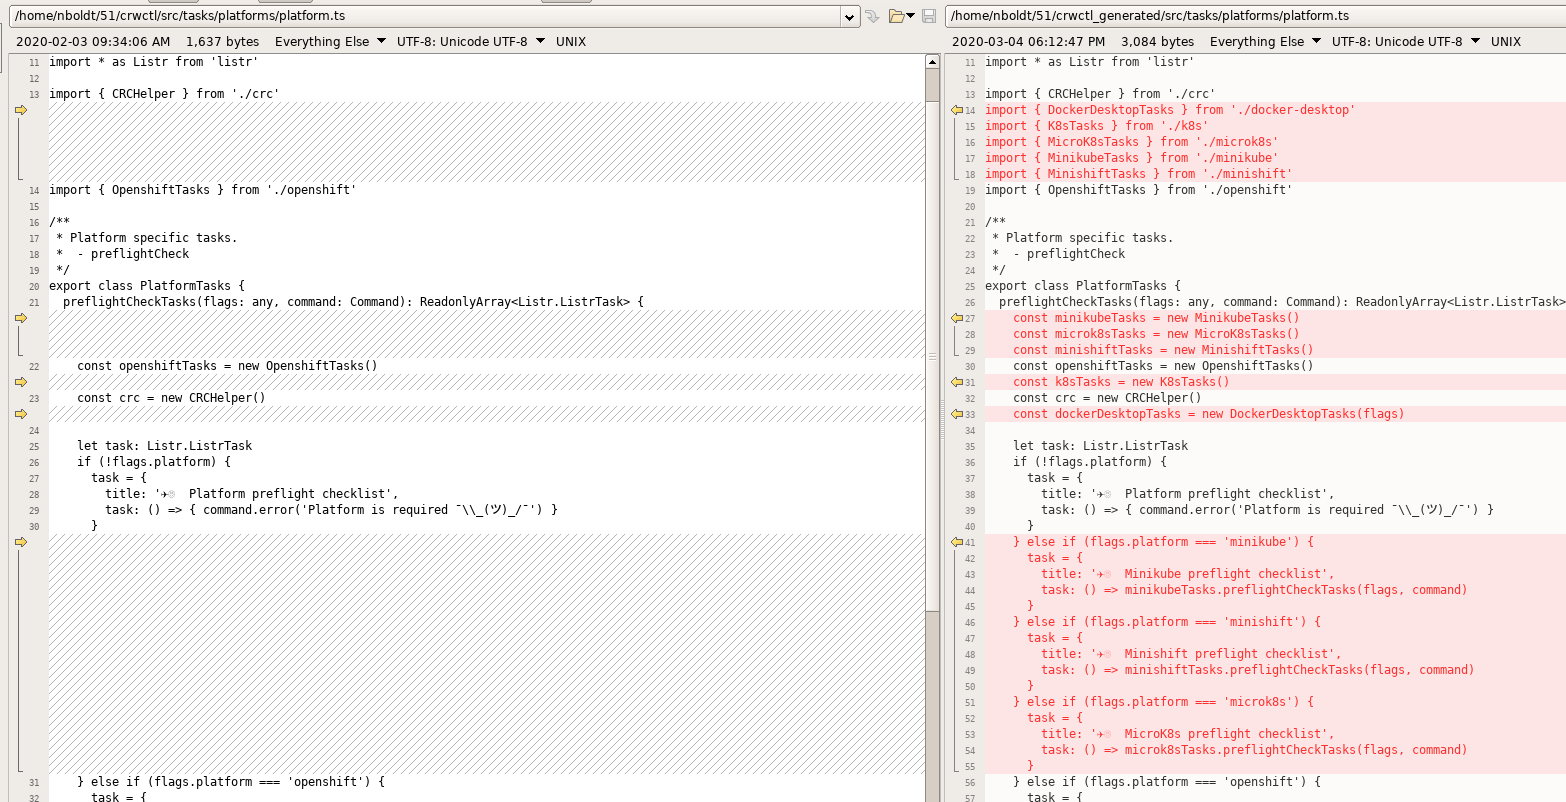
Task: Click left line 20 'export class PlatformTasks {'
Action: pyautogui.click(x=147, y=286)
